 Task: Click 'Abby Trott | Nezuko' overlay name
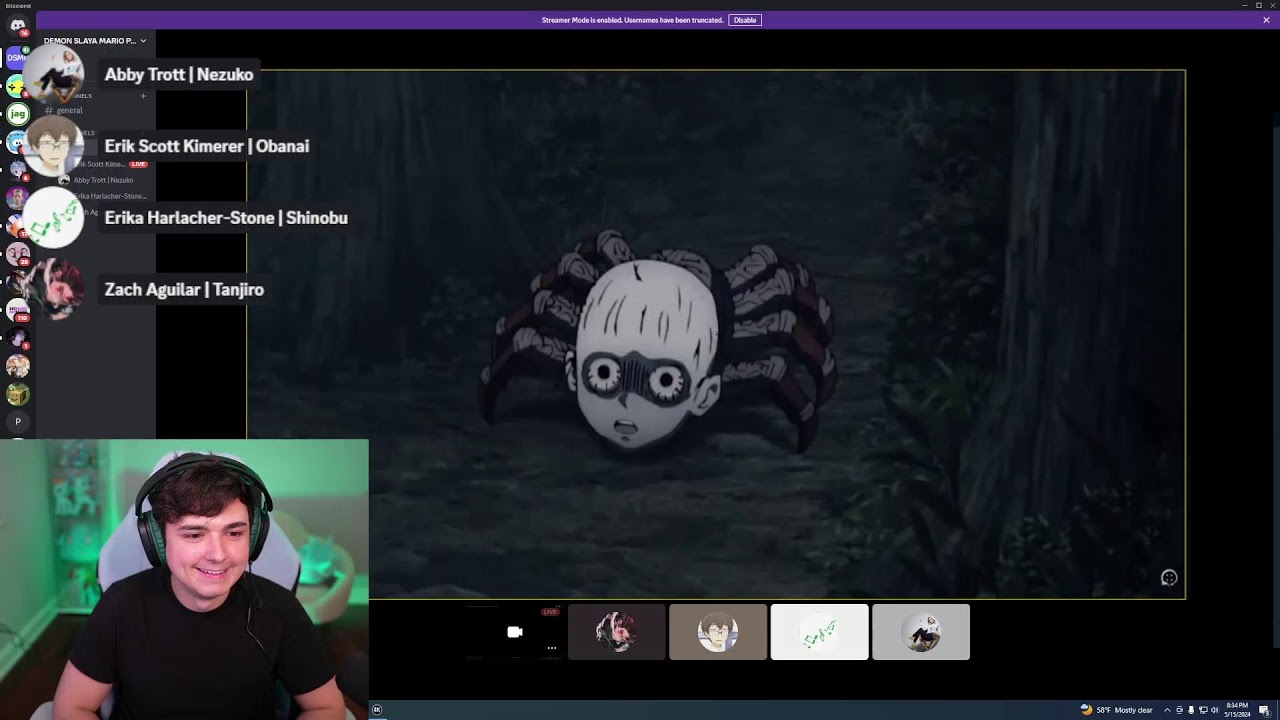179,75
